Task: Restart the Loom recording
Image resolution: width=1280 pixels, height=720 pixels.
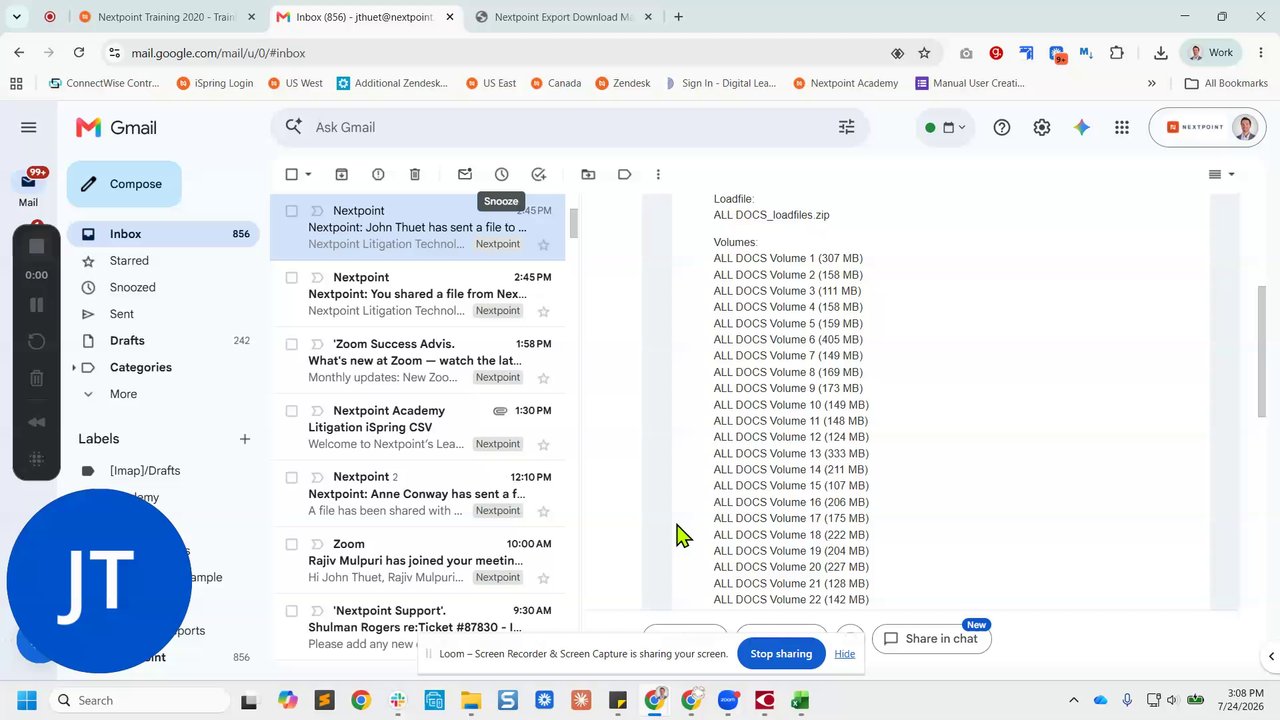Action: point(36,342)
